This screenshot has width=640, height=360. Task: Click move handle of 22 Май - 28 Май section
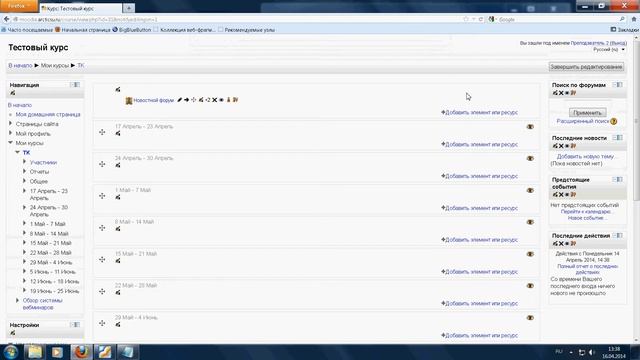click(102, 291)
